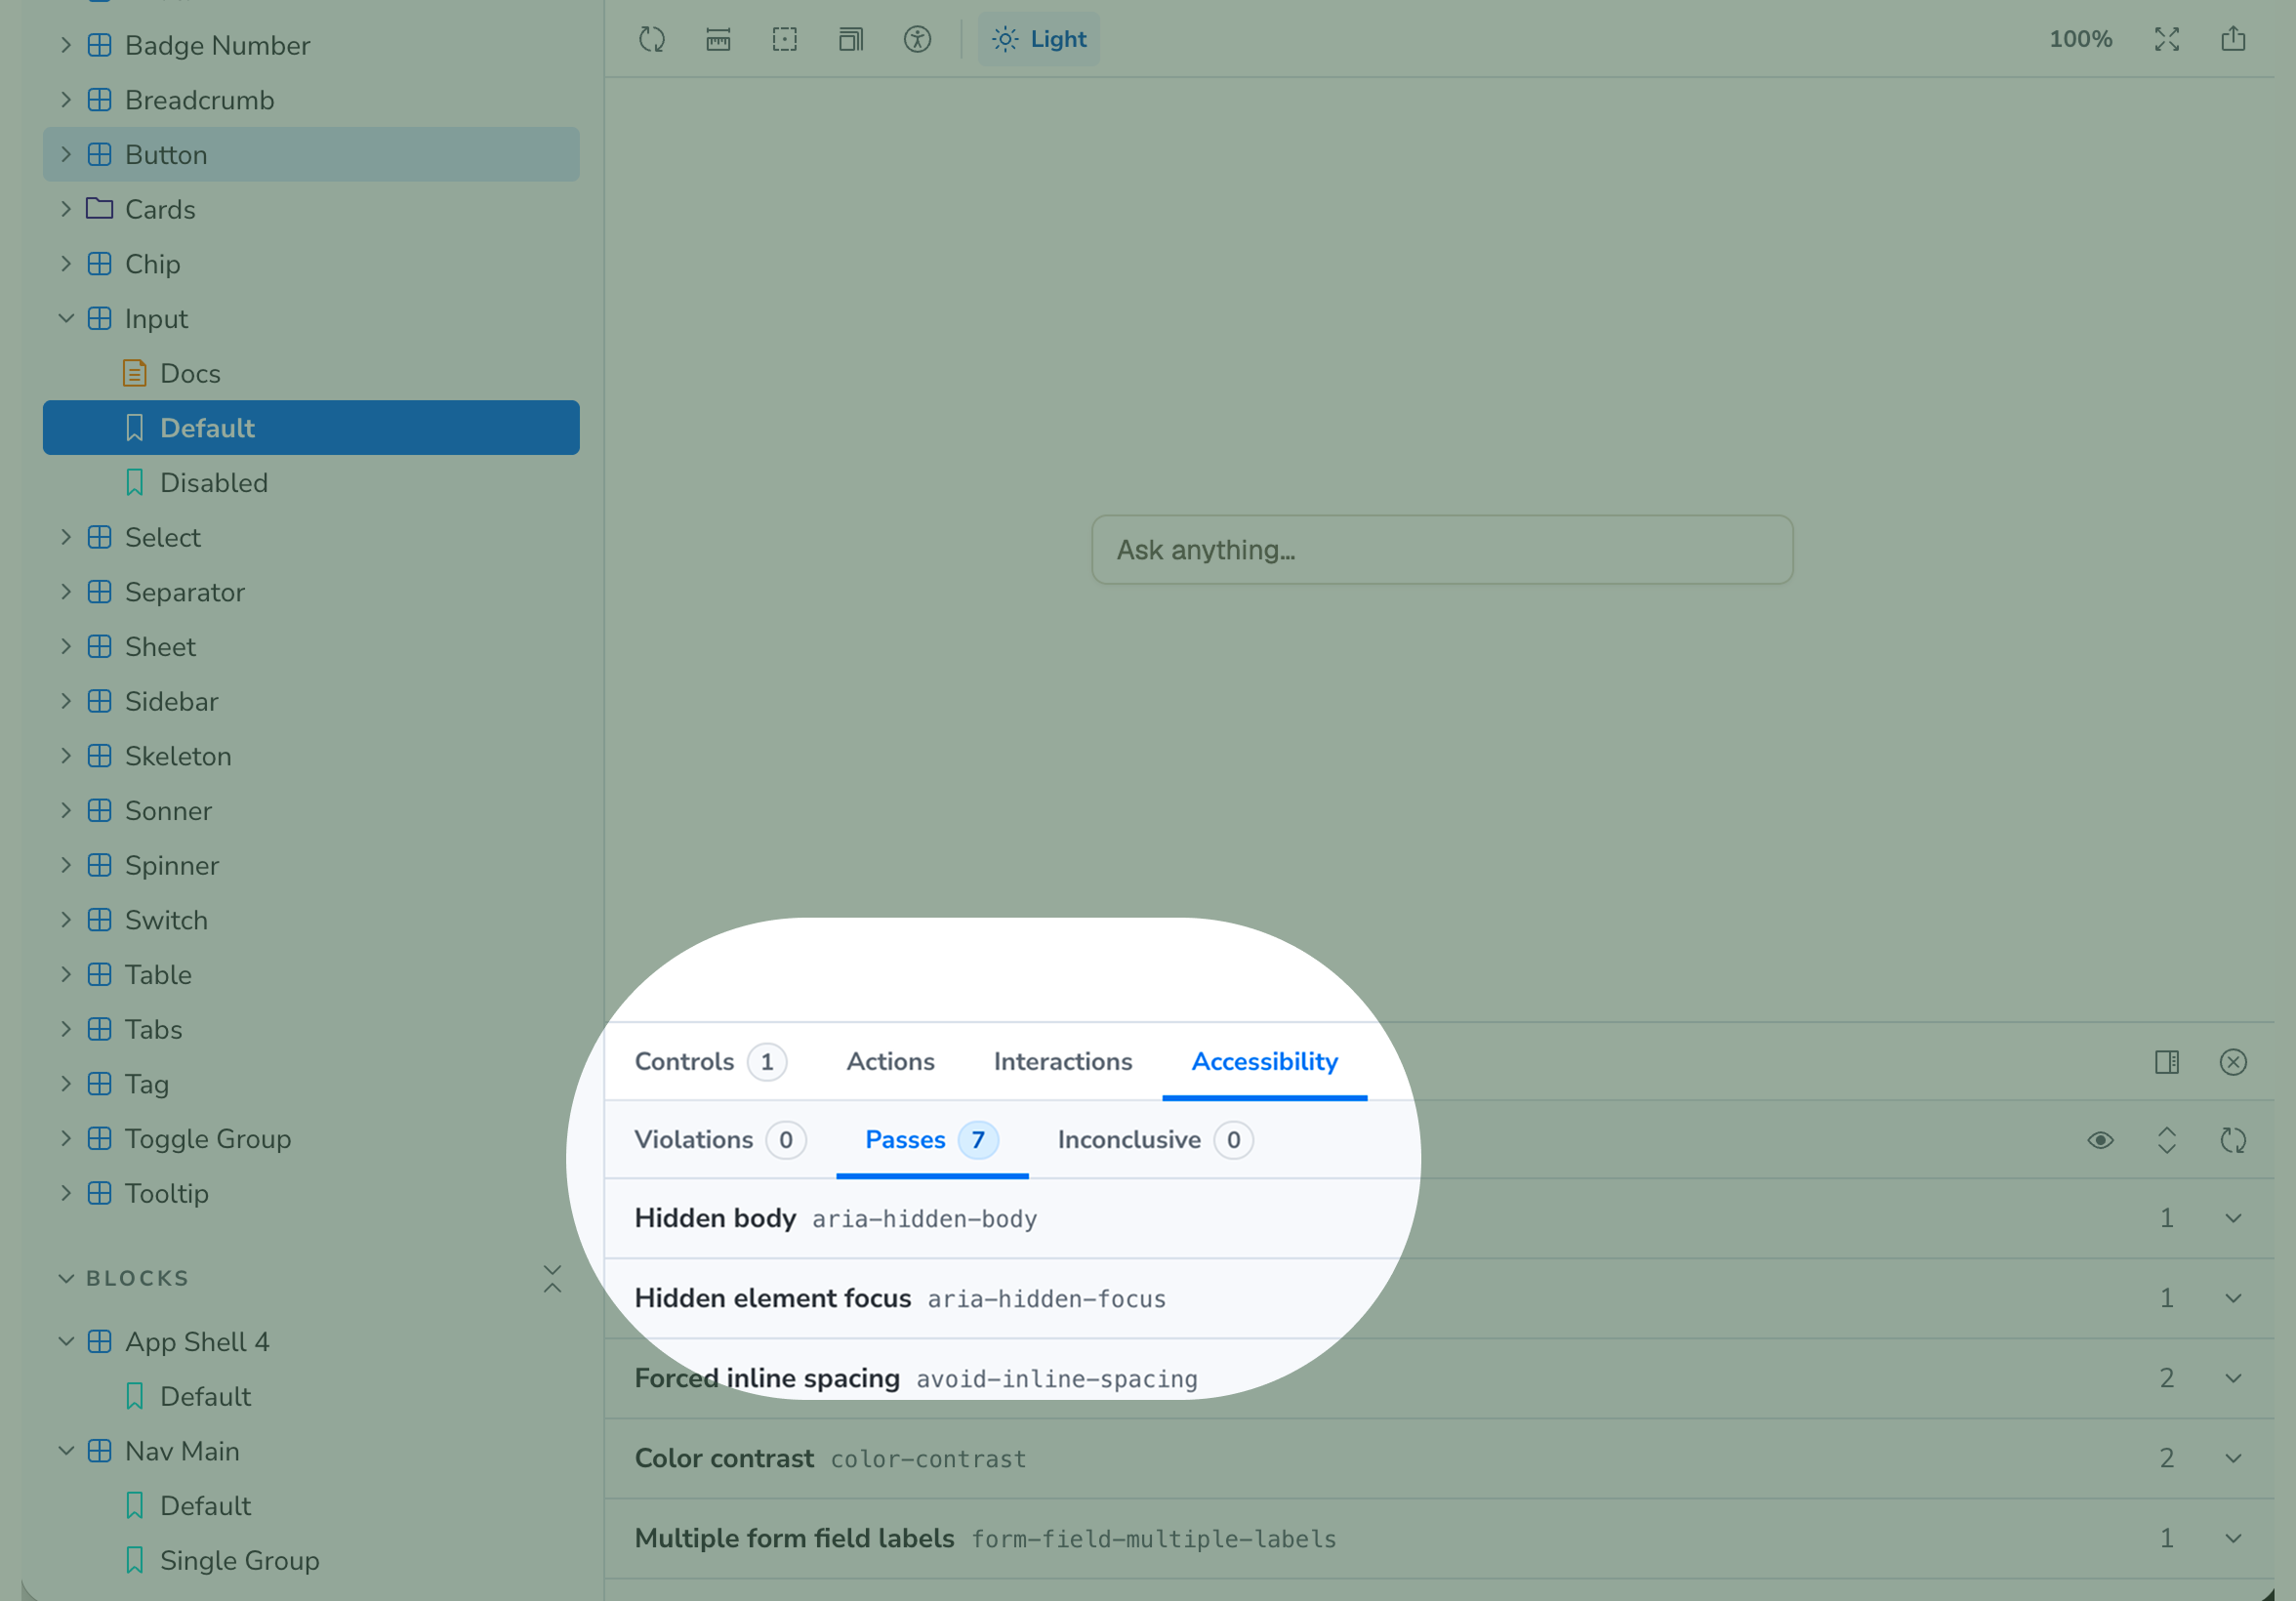Viewport: 2296px width, 1601px height.
Task: Expand the Multiple form field labels chevron
Action: [x=2233, y=1538]
